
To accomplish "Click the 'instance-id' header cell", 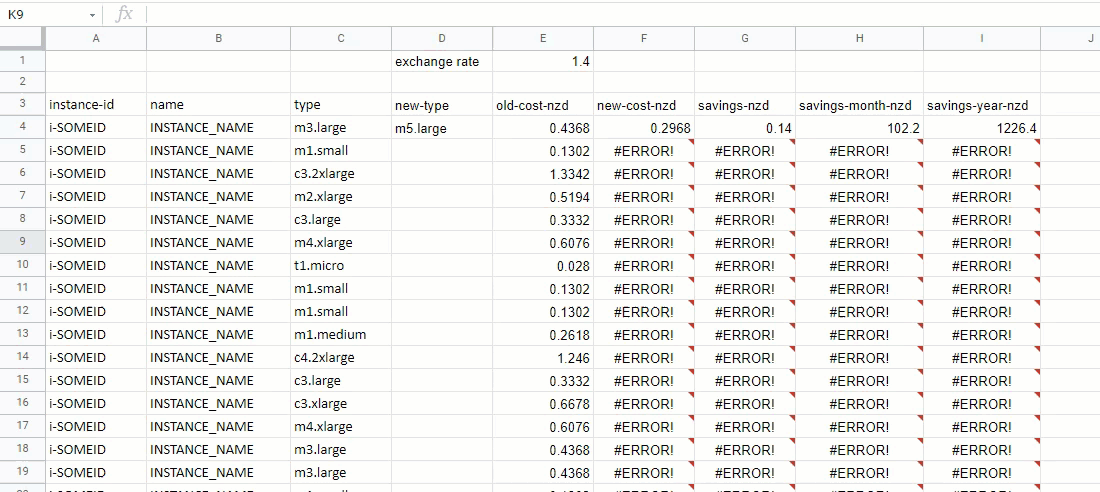I will pyautogui.click(x=96, y=105).
